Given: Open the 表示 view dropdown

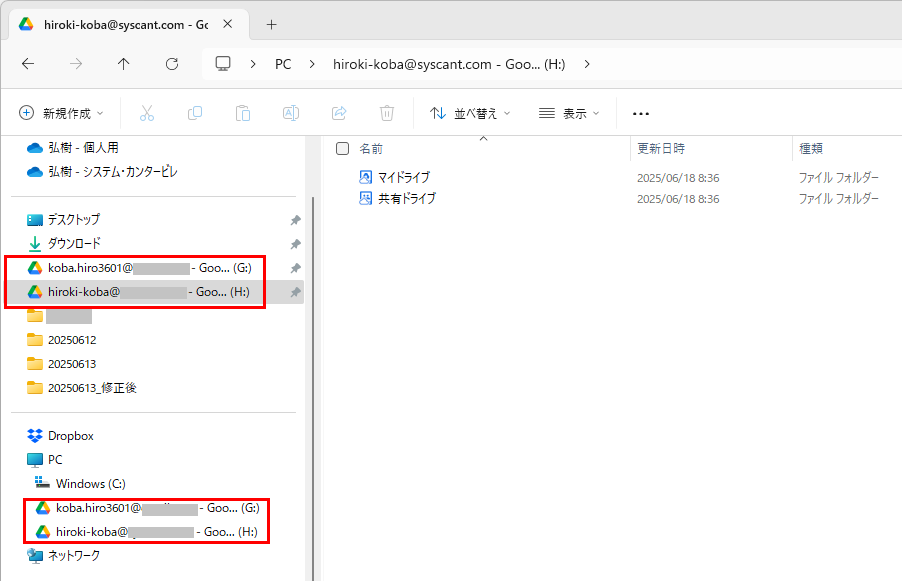Looking at the screenshot, I should tap(569, 113).
